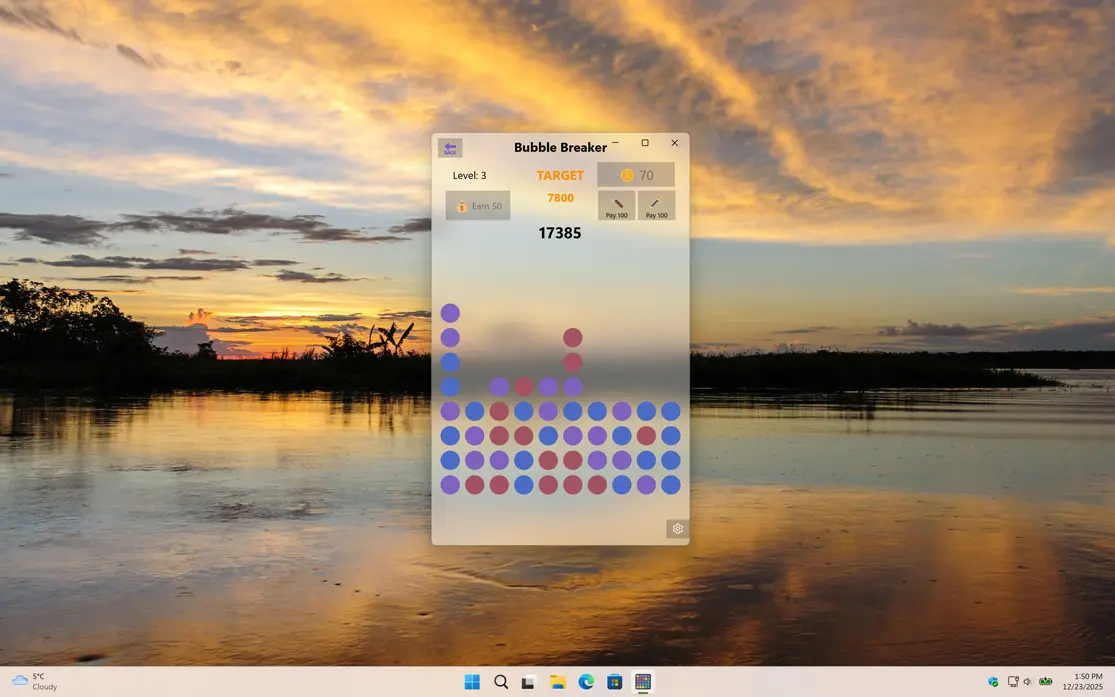The height and width of the screenshot is (697, 1115).
Task: Select the topmost blue bubble in rightmost column
Action: coord(671,411)
